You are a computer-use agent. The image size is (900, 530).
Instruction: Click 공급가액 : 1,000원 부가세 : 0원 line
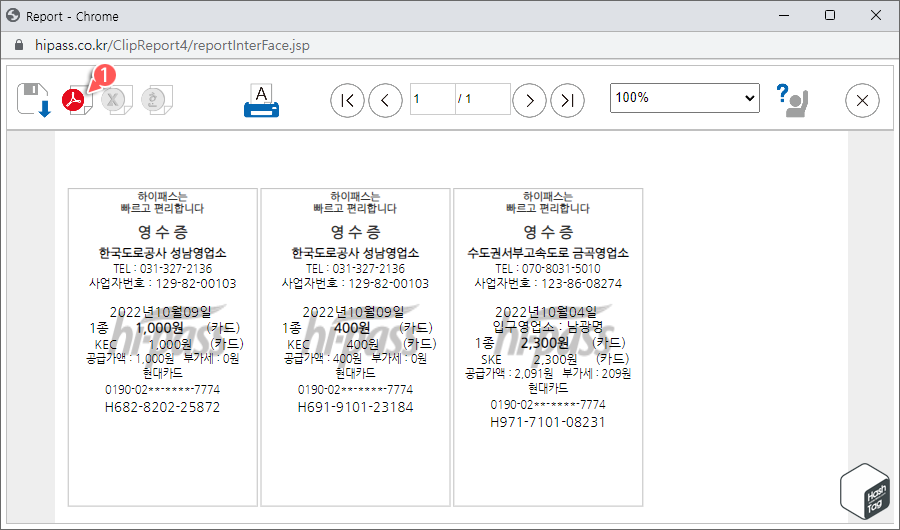[162, 358]
